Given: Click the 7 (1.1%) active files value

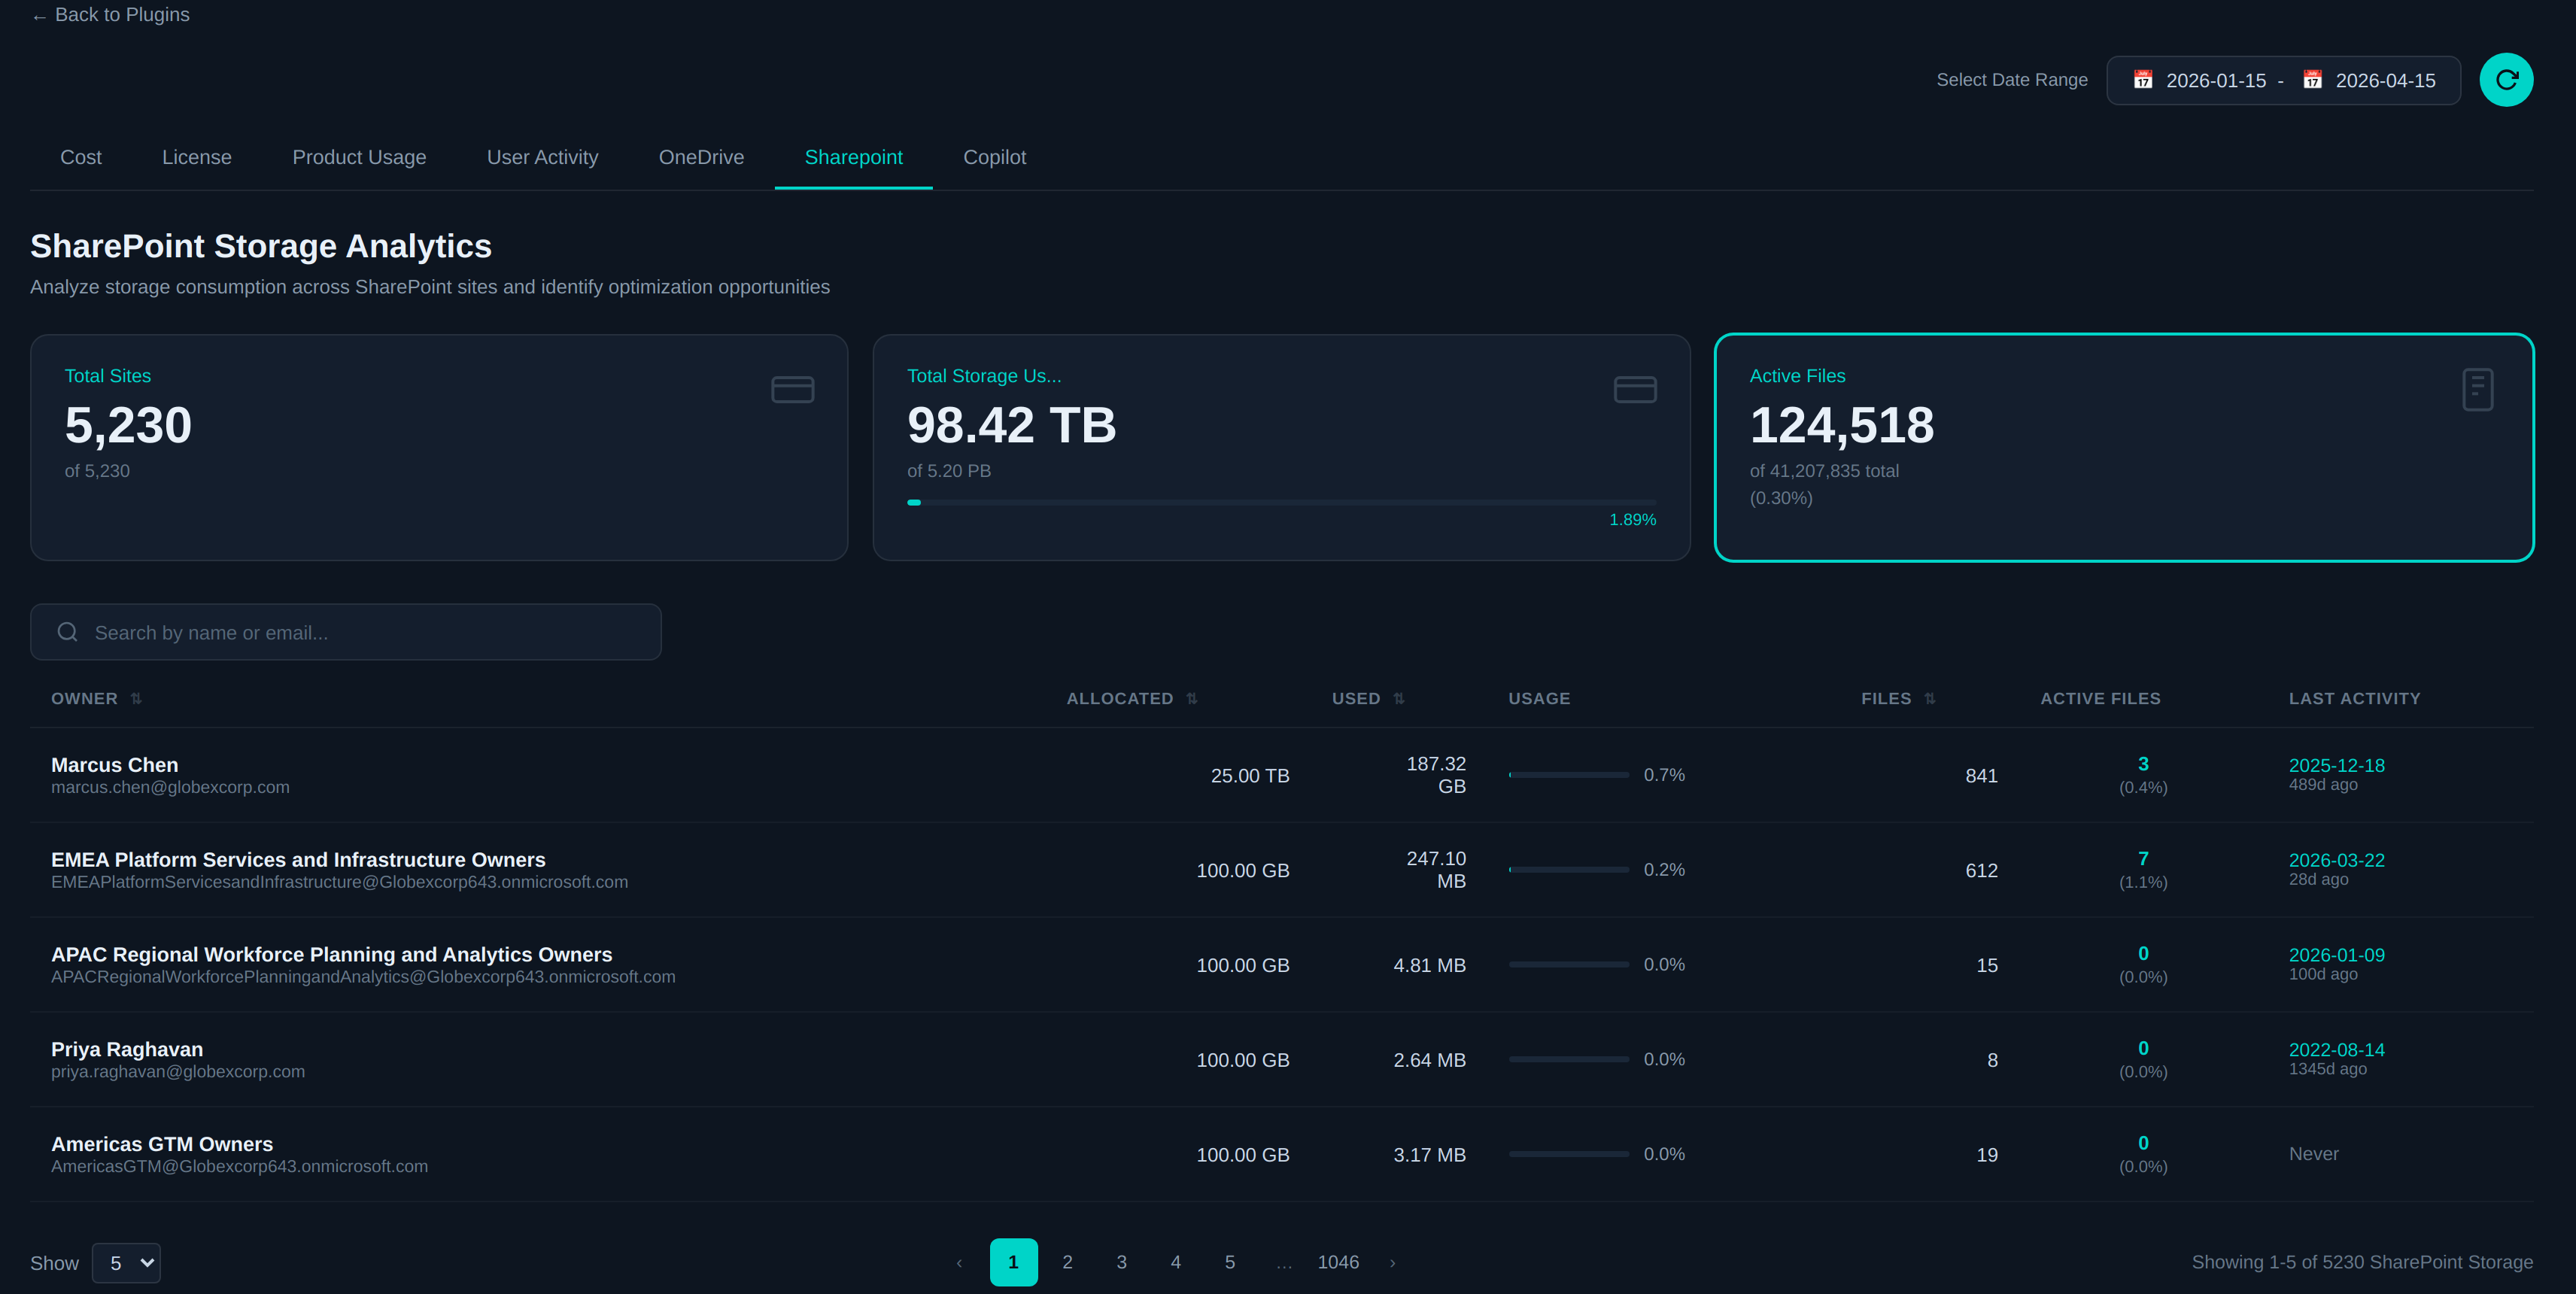Looking at the screenshot, I should click(2142, 870).
